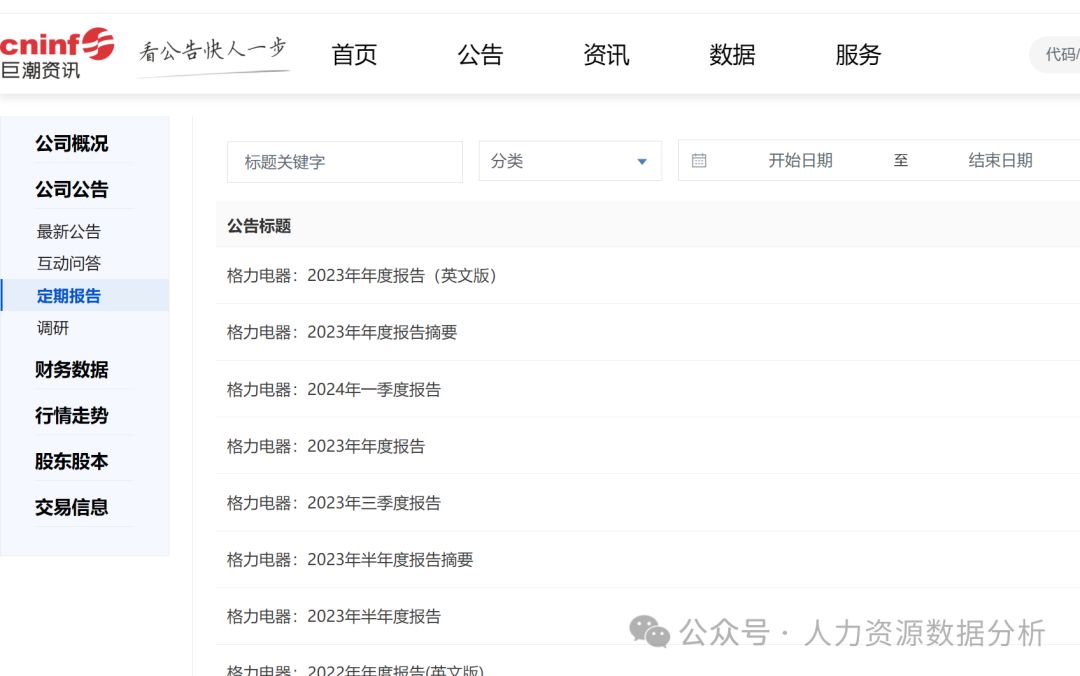Click the calendar icon in date filter
The height and width of the screenshot is (676, 1080).
698,161
